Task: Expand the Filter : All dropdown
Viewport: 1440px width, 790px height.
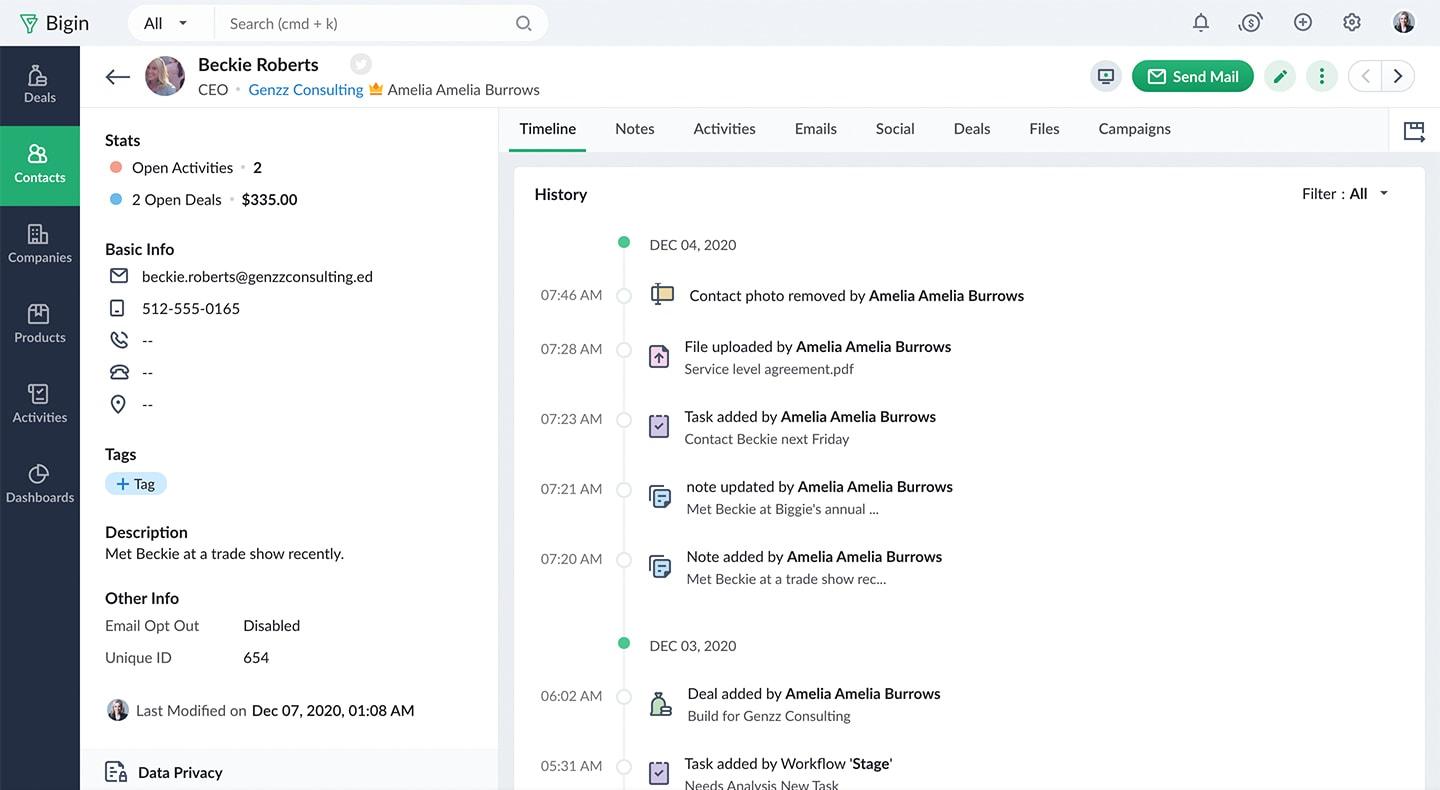Action: pos(1345,194)
